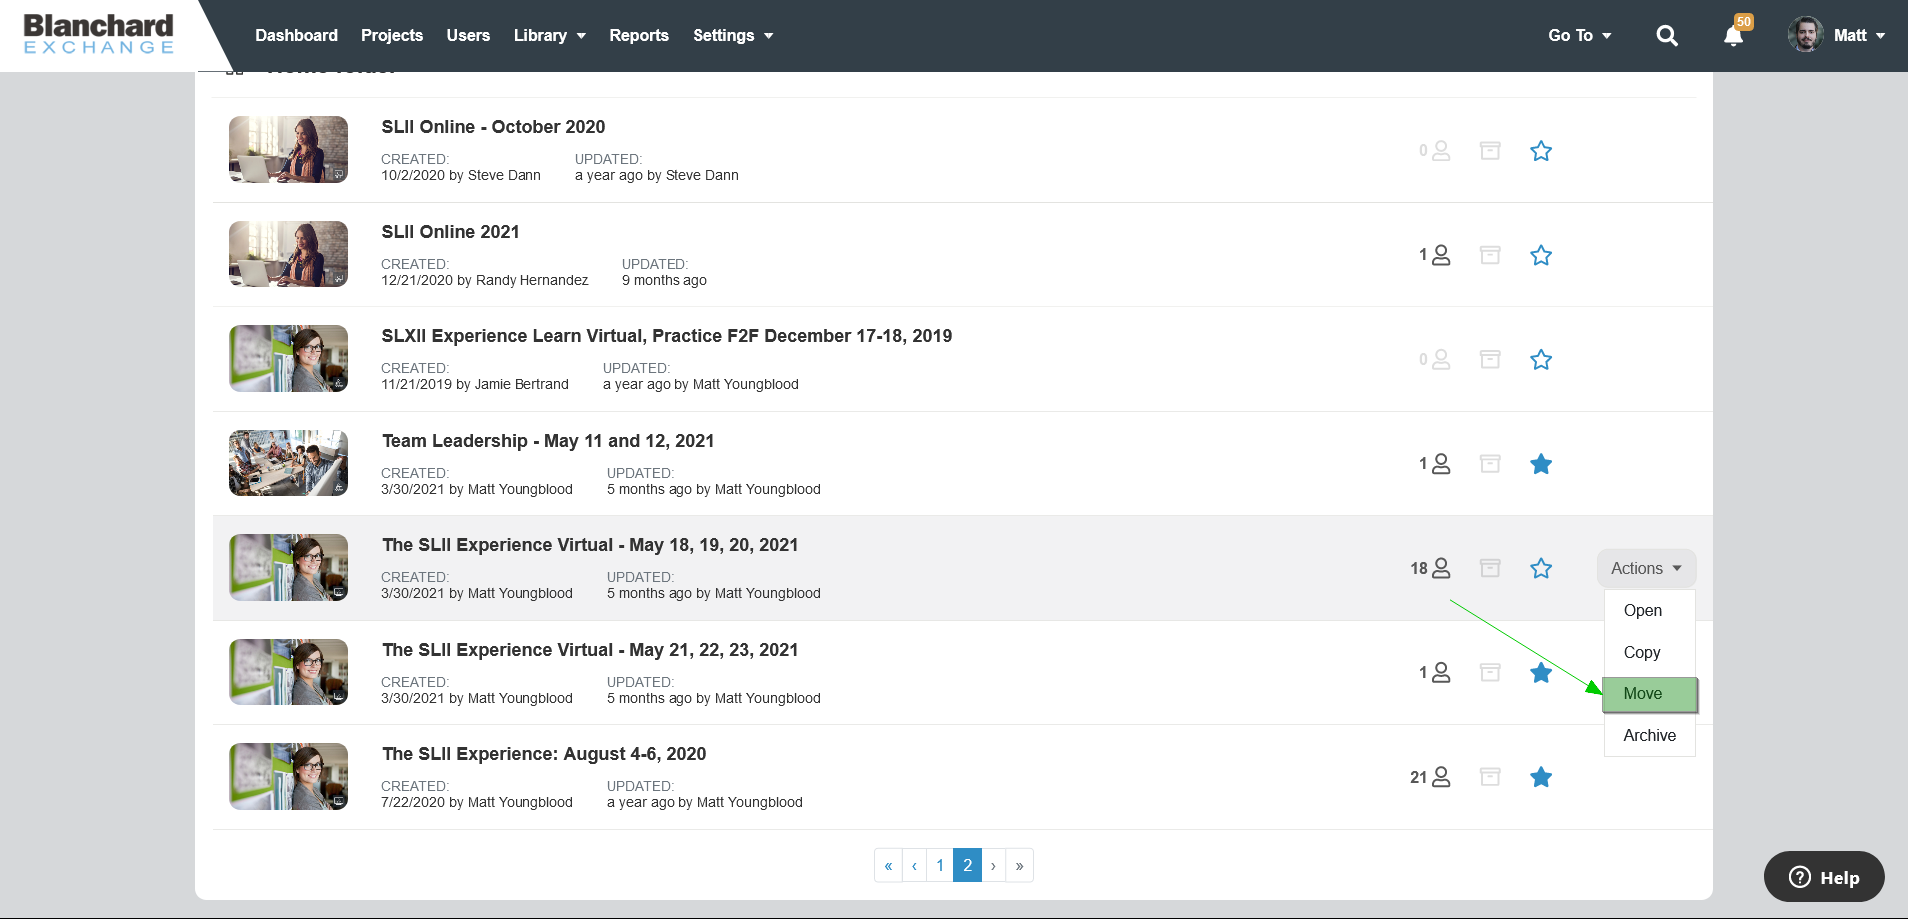Click Matt's profile avatar picture

1806,35
